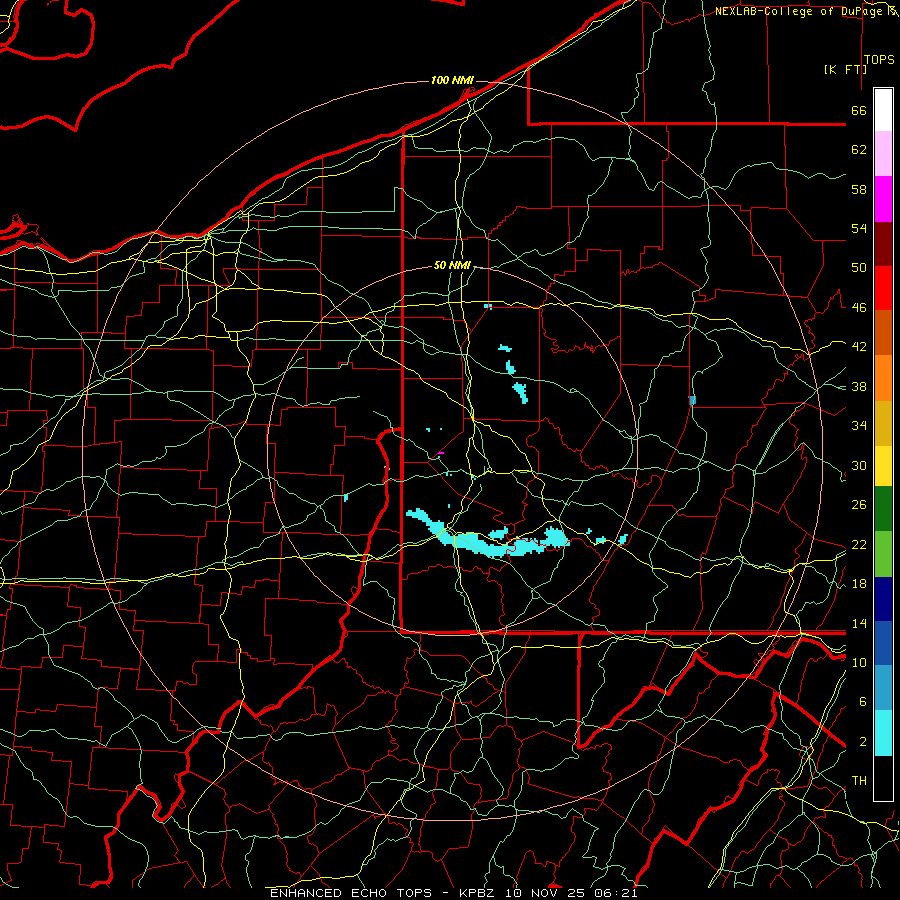
Task: Click the 'ENHANCED ECHO TOPS - KPBZ' caption
Action: (382, 893)
